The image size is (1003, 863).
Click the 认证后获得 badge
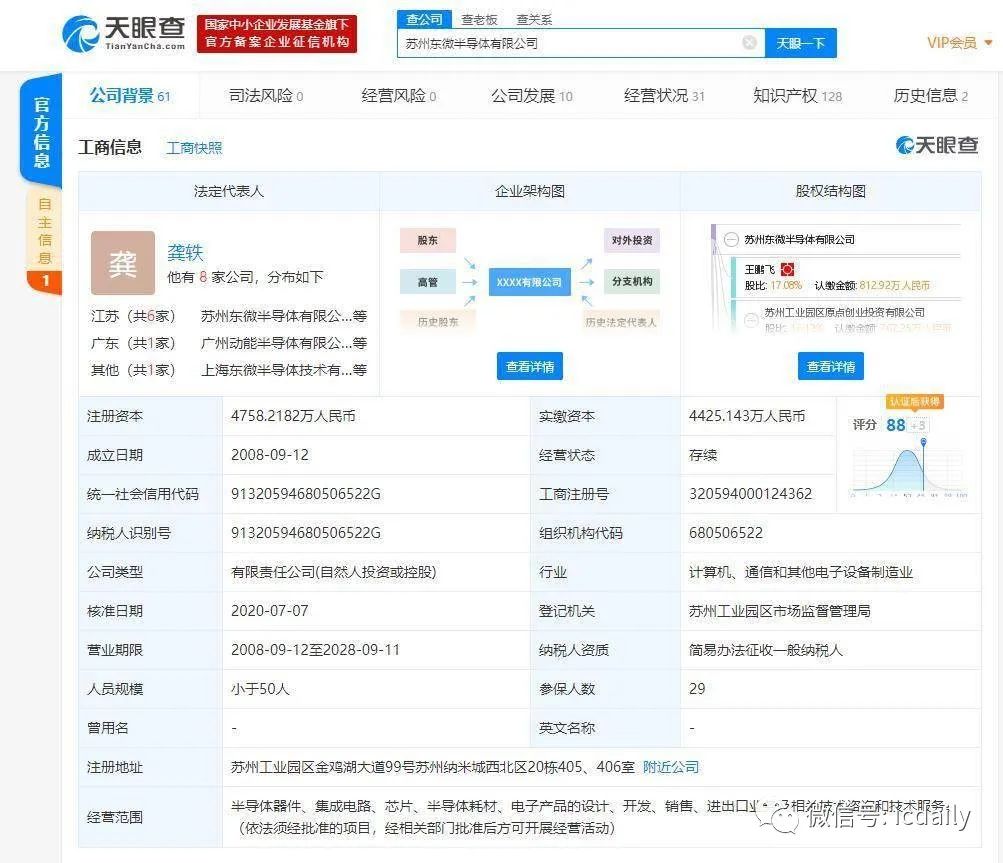pyautogui.click(x=915, y=402)
